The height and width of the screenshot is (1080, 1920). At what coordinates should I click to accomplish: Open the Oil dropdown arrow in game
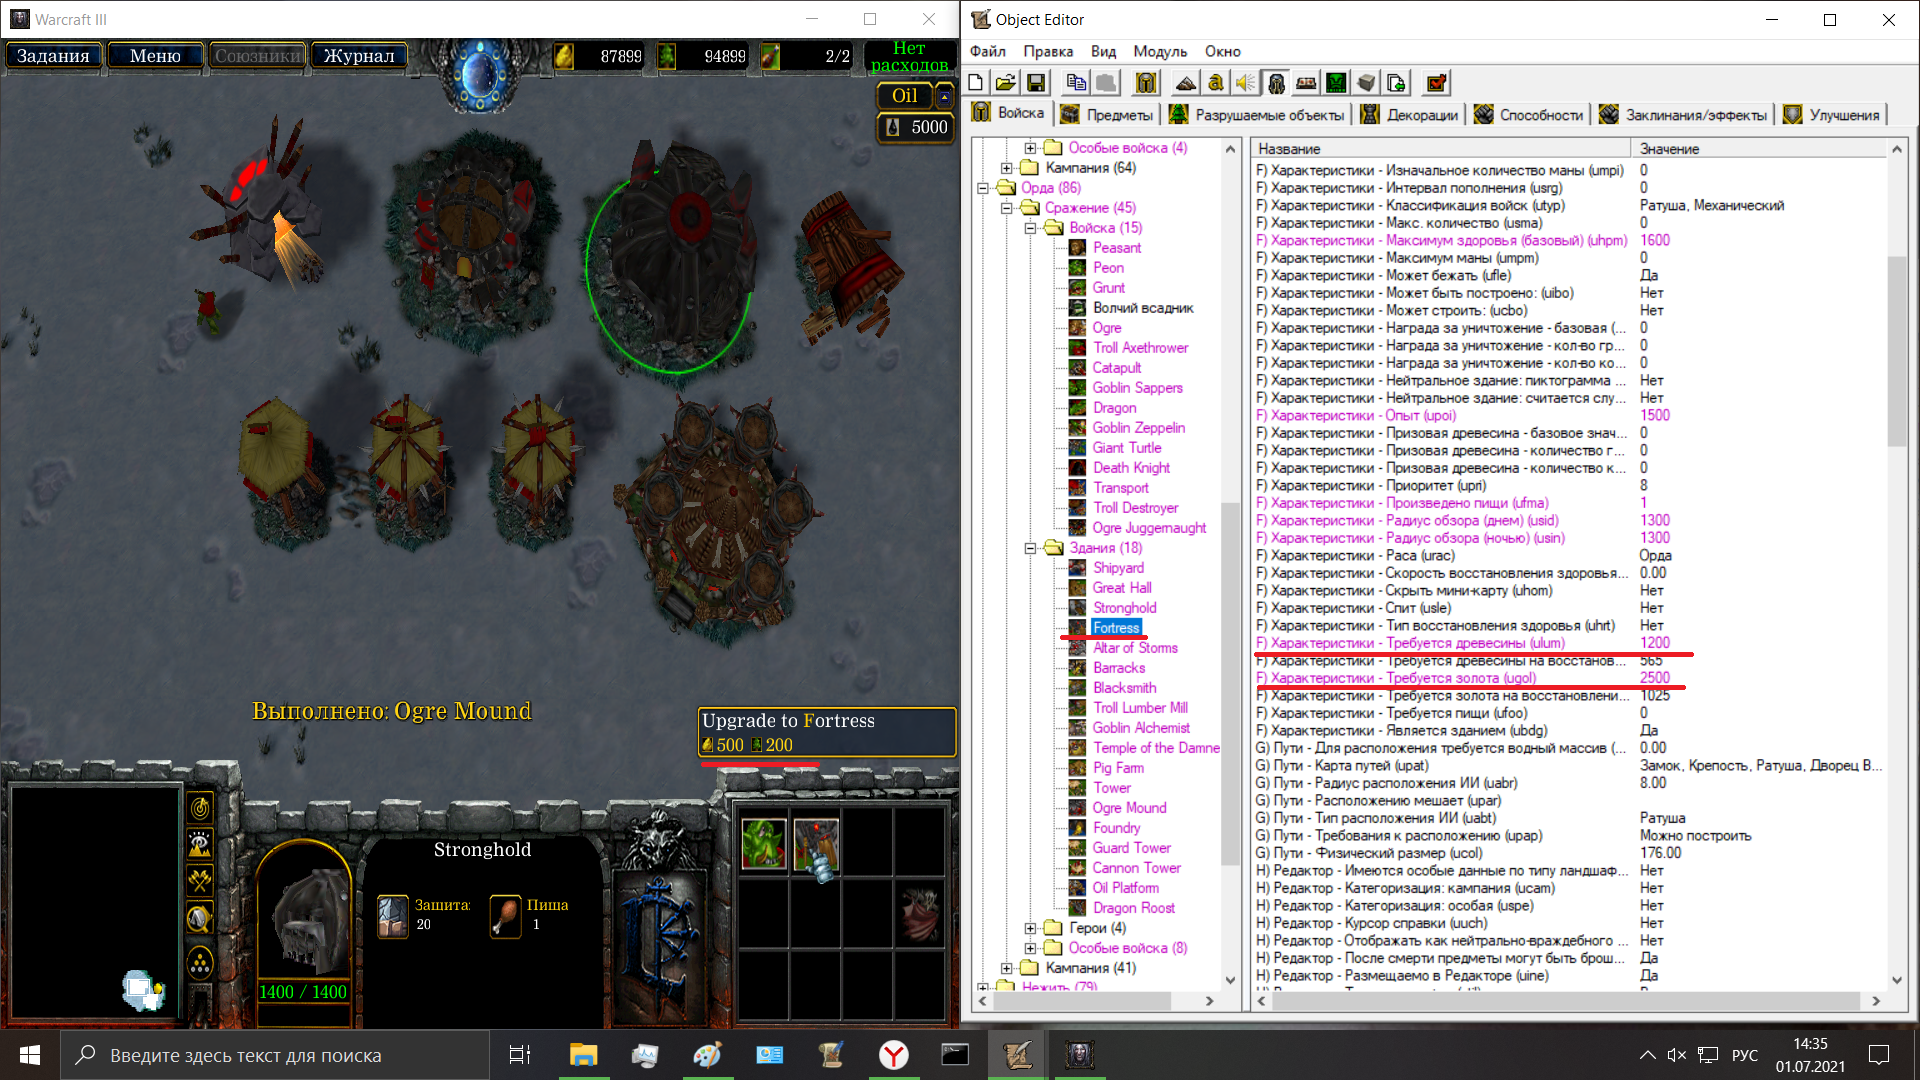coord(944,96)
